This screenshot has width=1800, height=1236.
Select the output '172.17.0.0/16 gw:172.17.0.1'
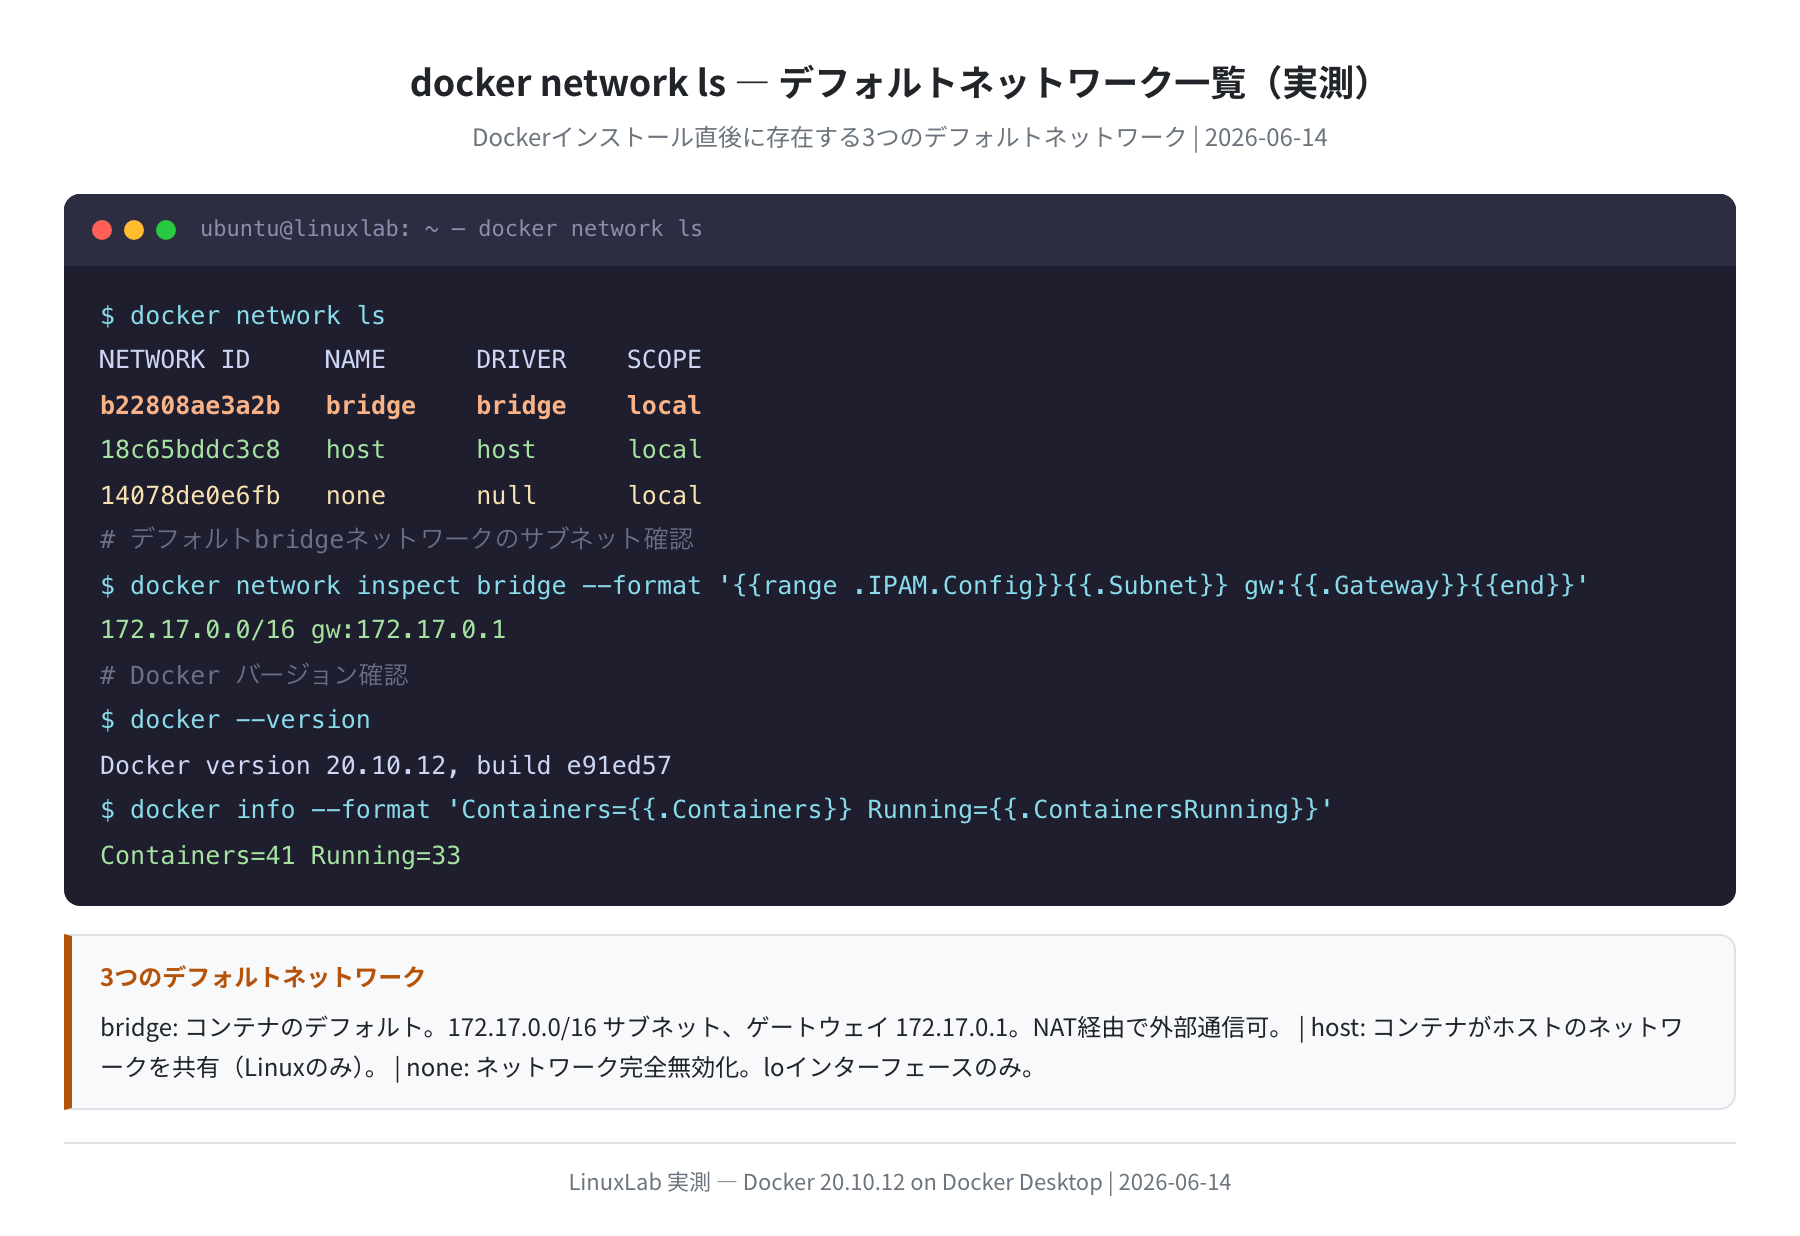tap(303, 630)
